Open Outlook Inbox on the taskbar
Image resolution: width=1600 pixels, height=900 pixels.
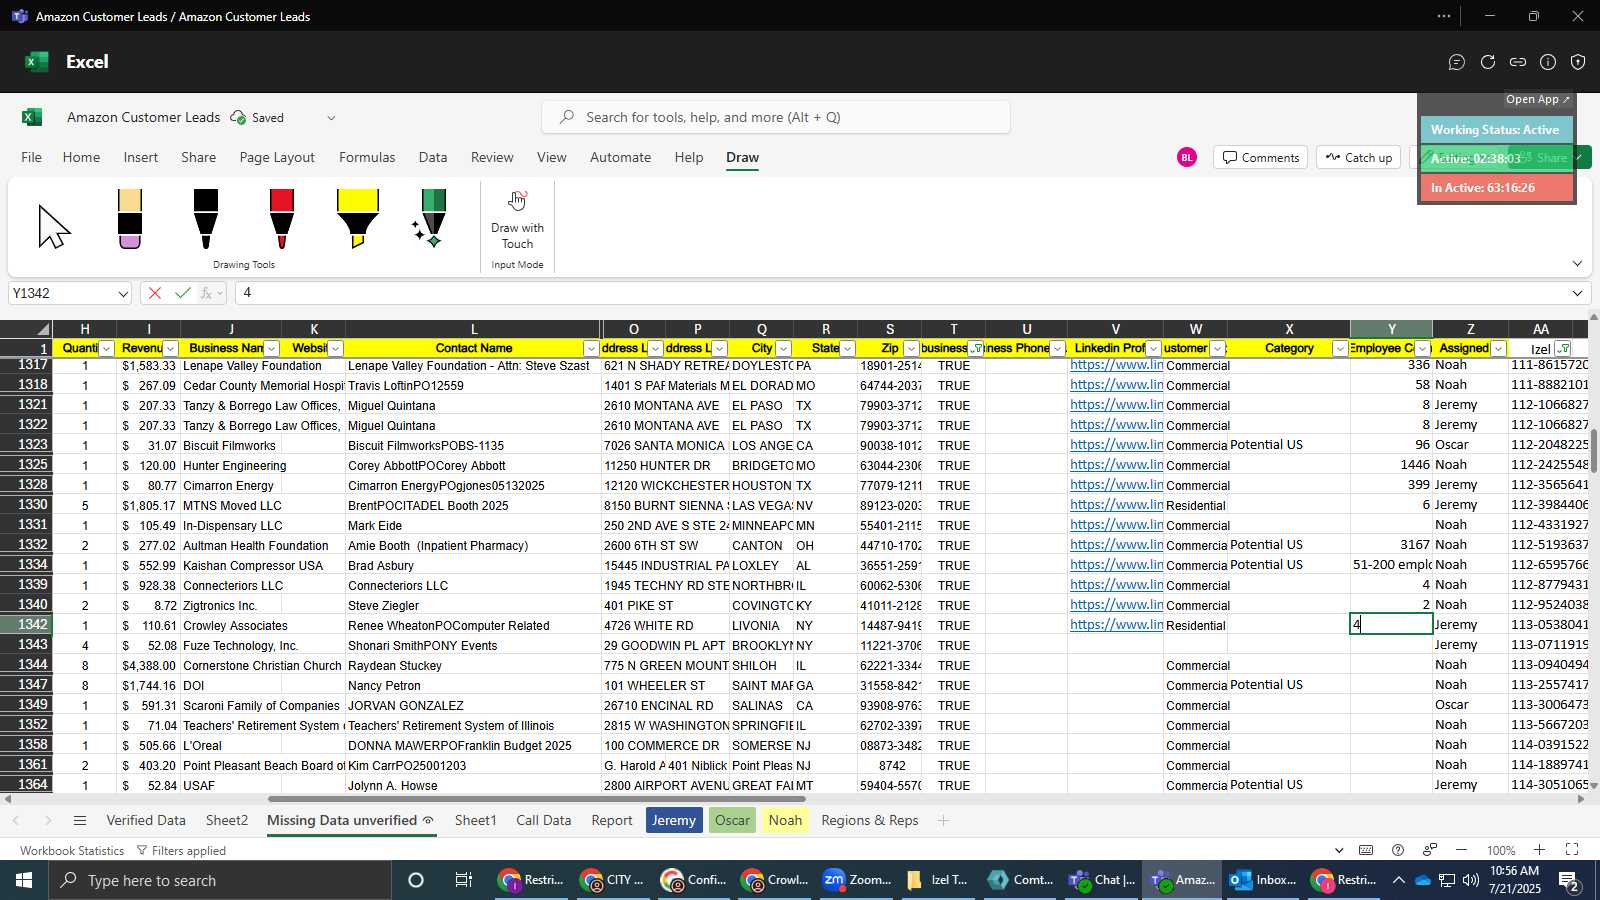click(x=1263, y=880)
